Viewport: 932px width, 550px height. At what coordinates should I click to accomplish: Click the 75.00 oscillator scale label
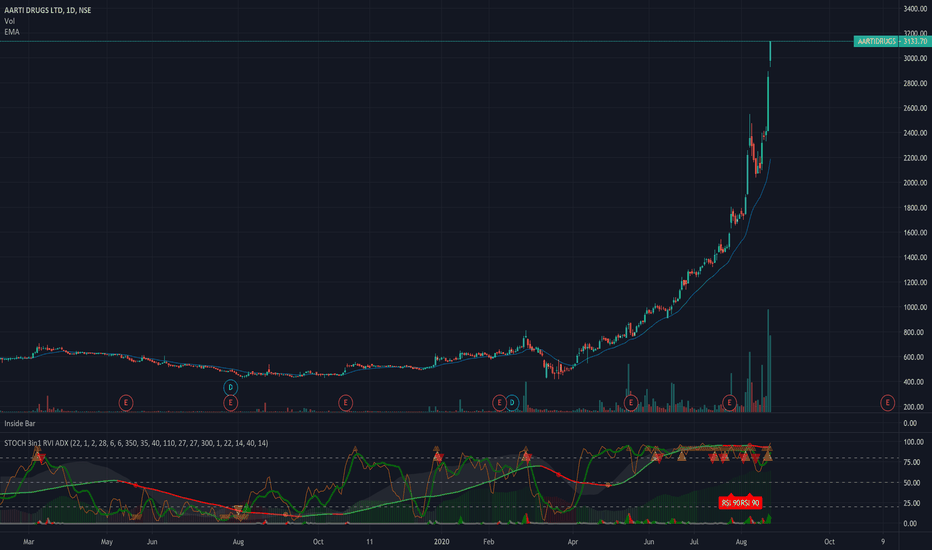(x=912, y=463)
